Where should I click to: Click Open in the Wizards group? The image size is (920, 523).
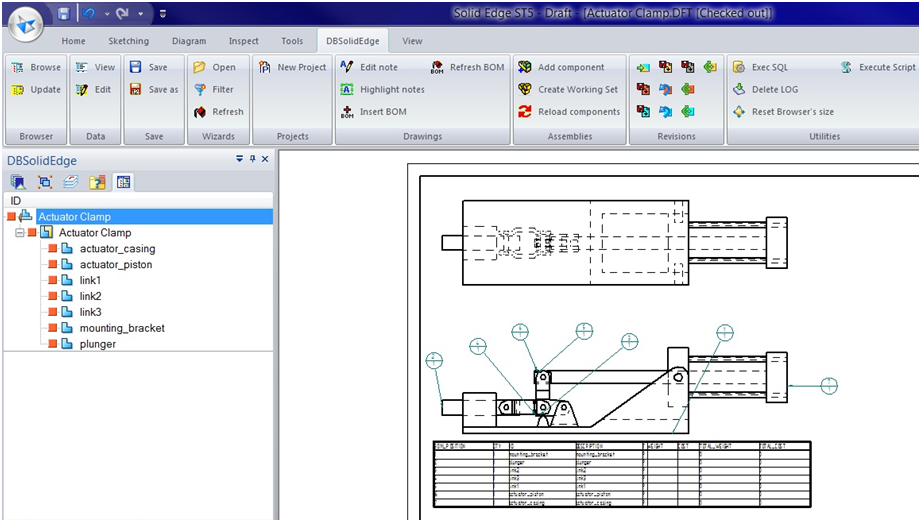[215, 68]
